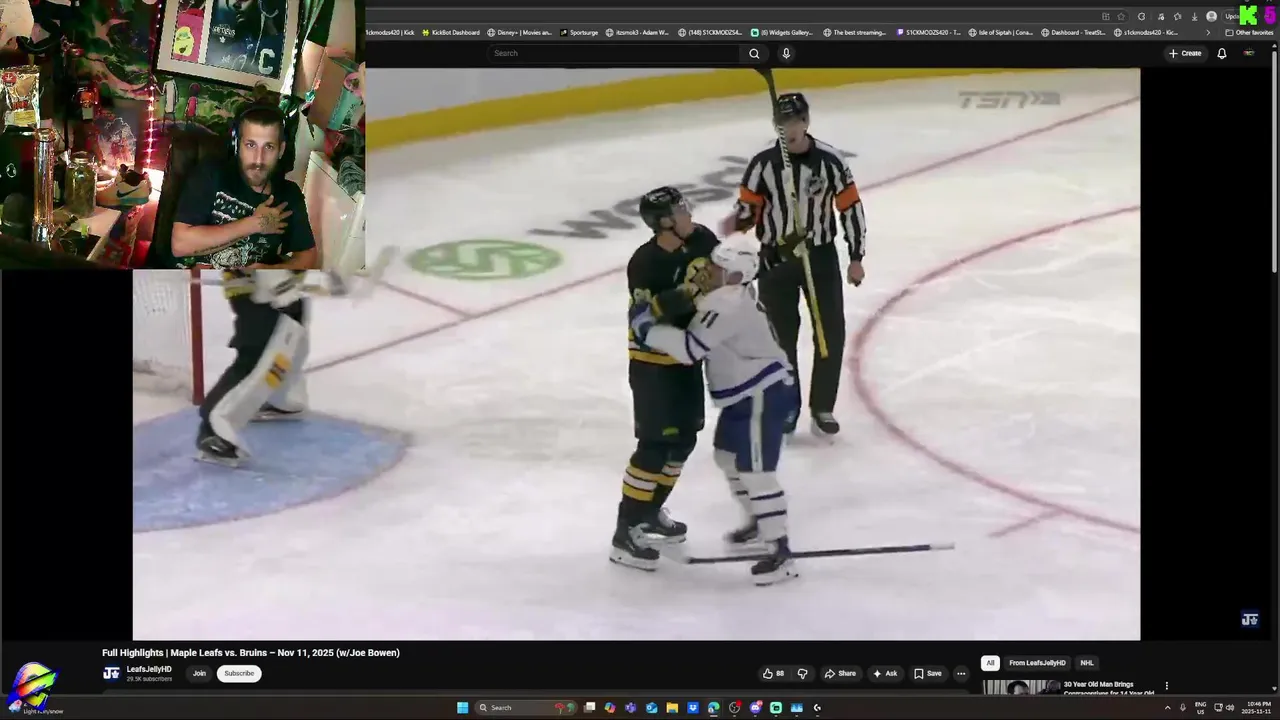
Task: Open YouTube notifications bell
Action: [1221, 53]
